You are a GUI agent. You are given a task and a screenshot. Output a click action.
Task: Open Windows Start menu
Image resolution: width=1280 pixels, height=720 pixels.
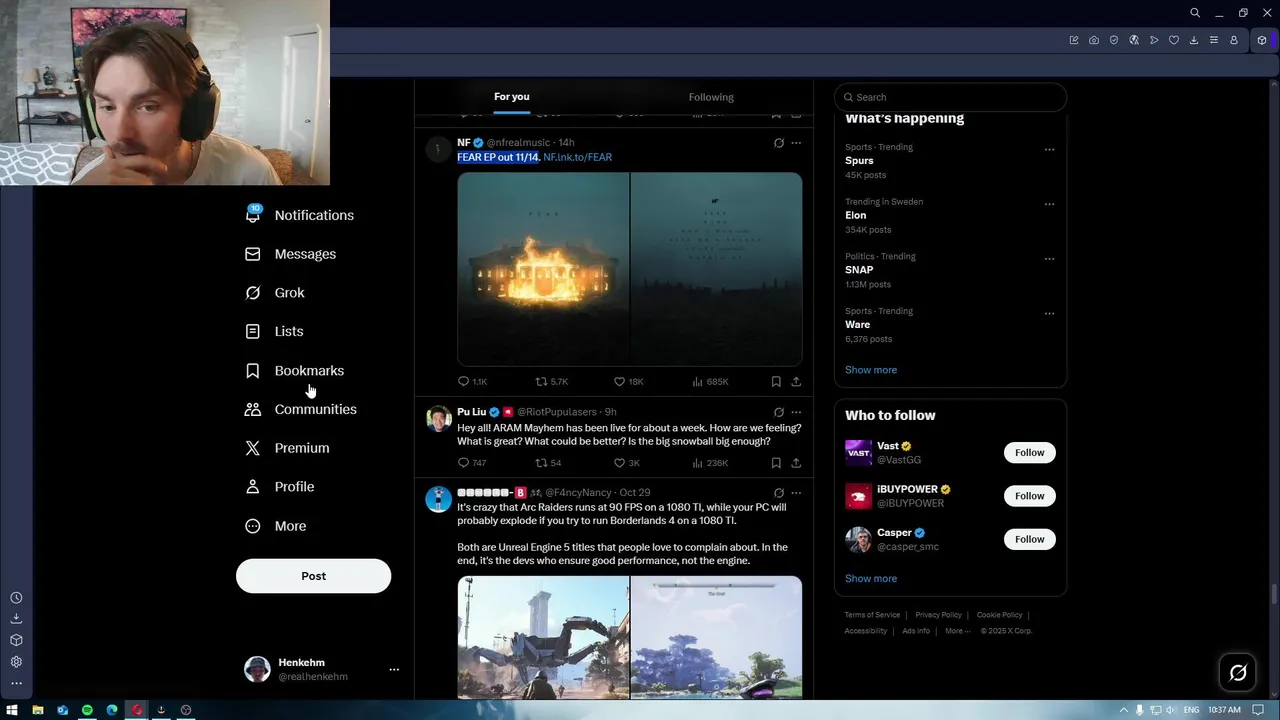click(12, 710)
